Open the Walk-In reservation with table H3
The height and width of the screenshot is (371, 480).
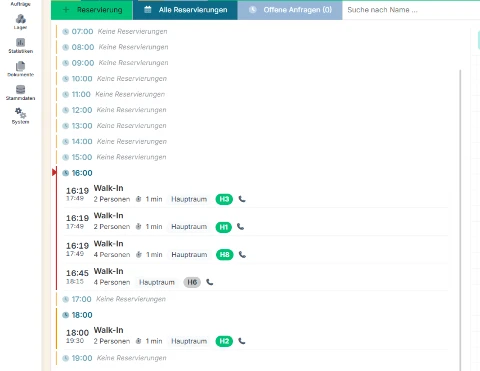[257, 194]
